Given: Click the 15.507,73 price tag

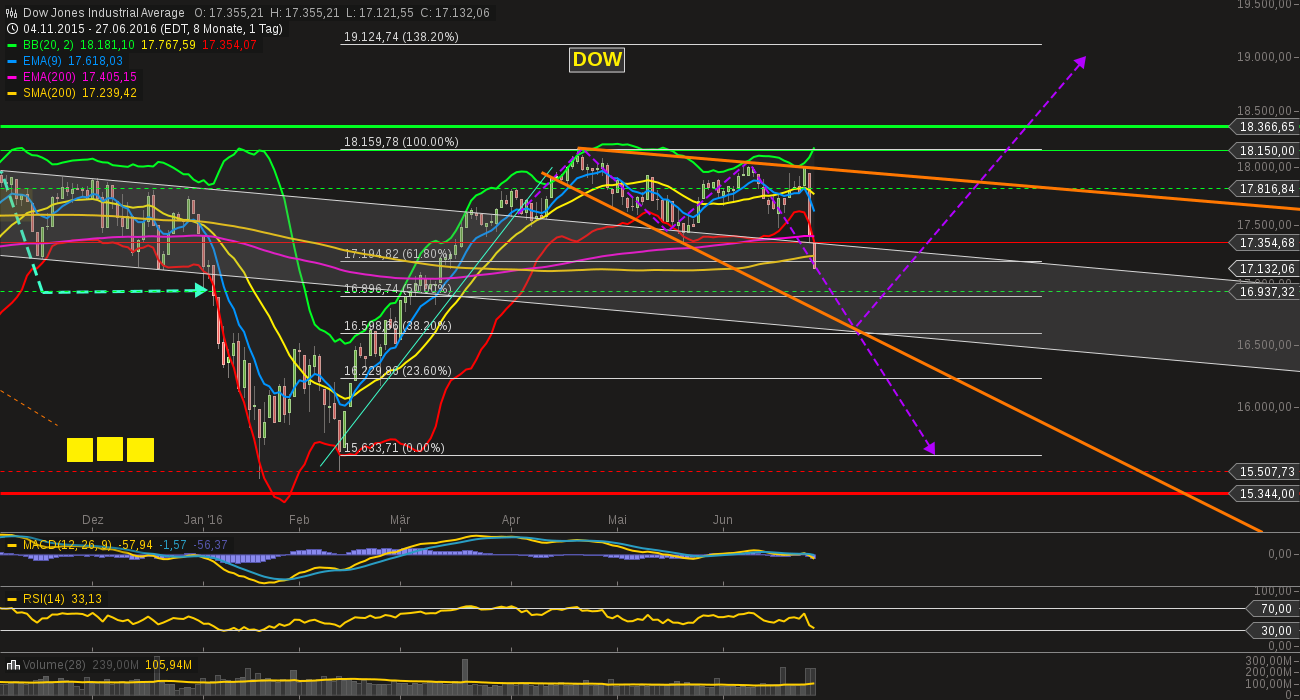Looking at the screenshot, I should (x=1265, y=471).
